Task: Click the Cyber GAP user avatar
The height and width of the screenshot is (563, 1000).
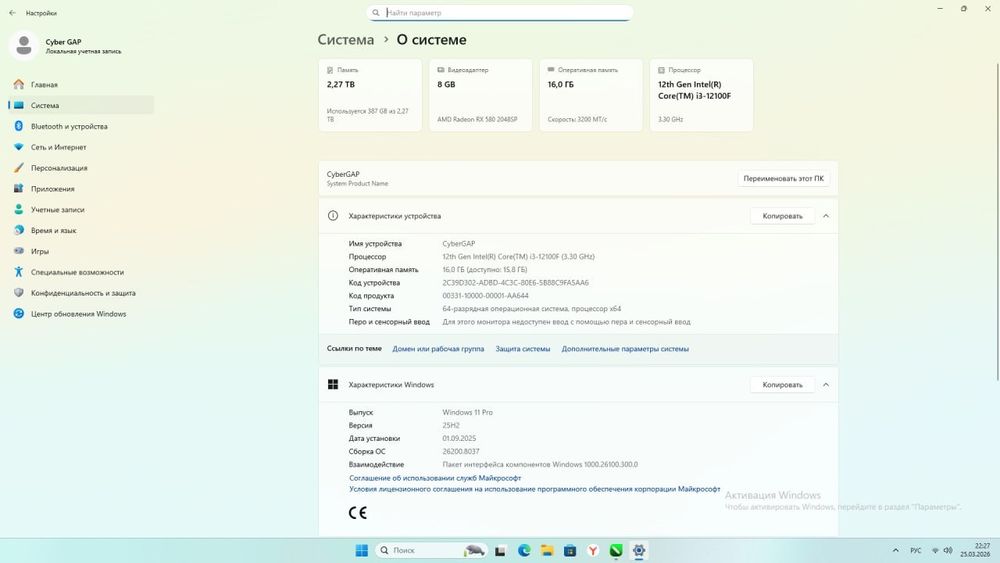Action: click(24, 45)
